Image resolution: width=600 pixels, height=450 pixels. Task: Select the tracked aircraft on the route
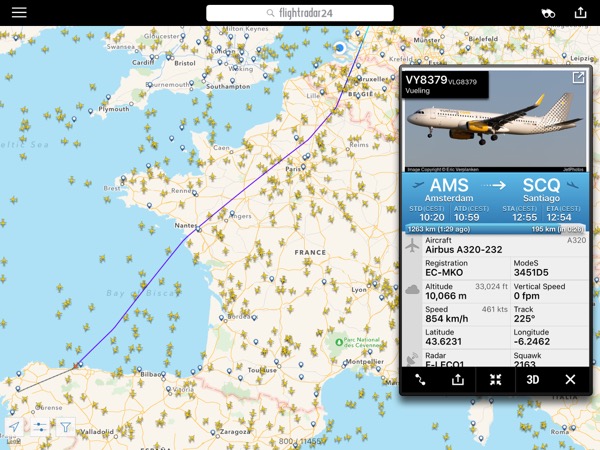tap(76, 365)
